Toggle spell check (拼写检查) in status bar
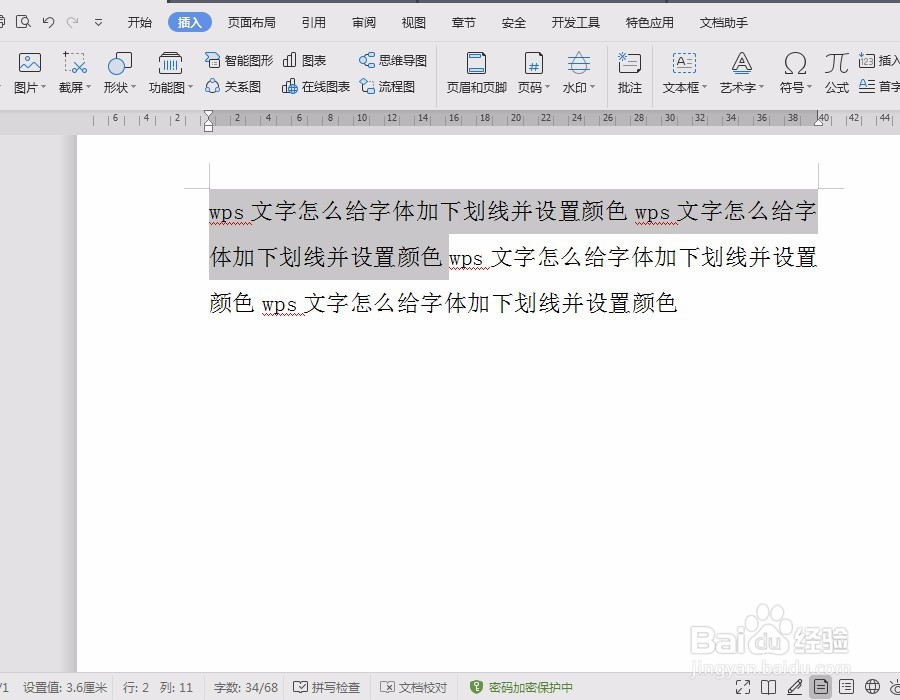900x700 pixels. click(326, 687)
